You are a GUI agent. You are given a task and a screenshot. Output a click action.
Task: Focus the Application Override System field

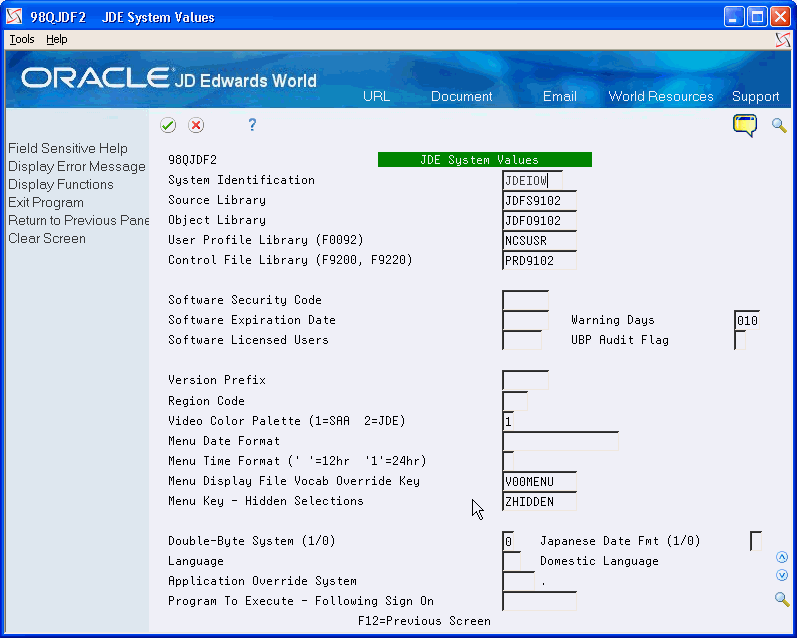click(518, 581)
